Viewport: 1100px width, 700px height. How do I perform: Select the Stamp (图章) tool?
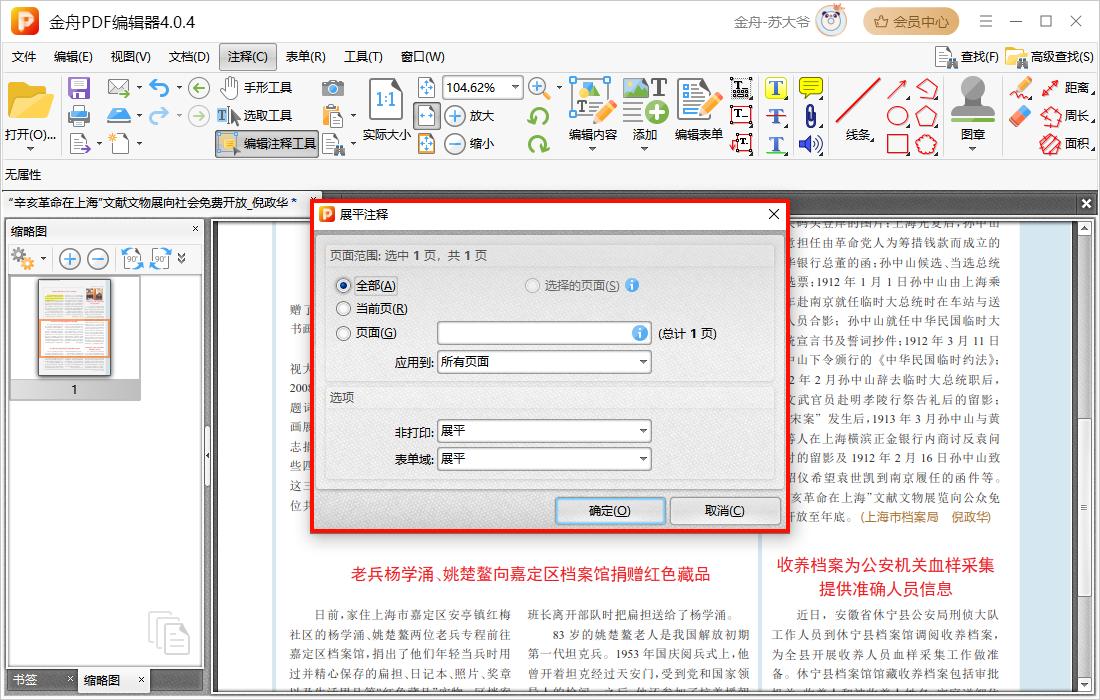pyautogui.click(x=972, y=109)
